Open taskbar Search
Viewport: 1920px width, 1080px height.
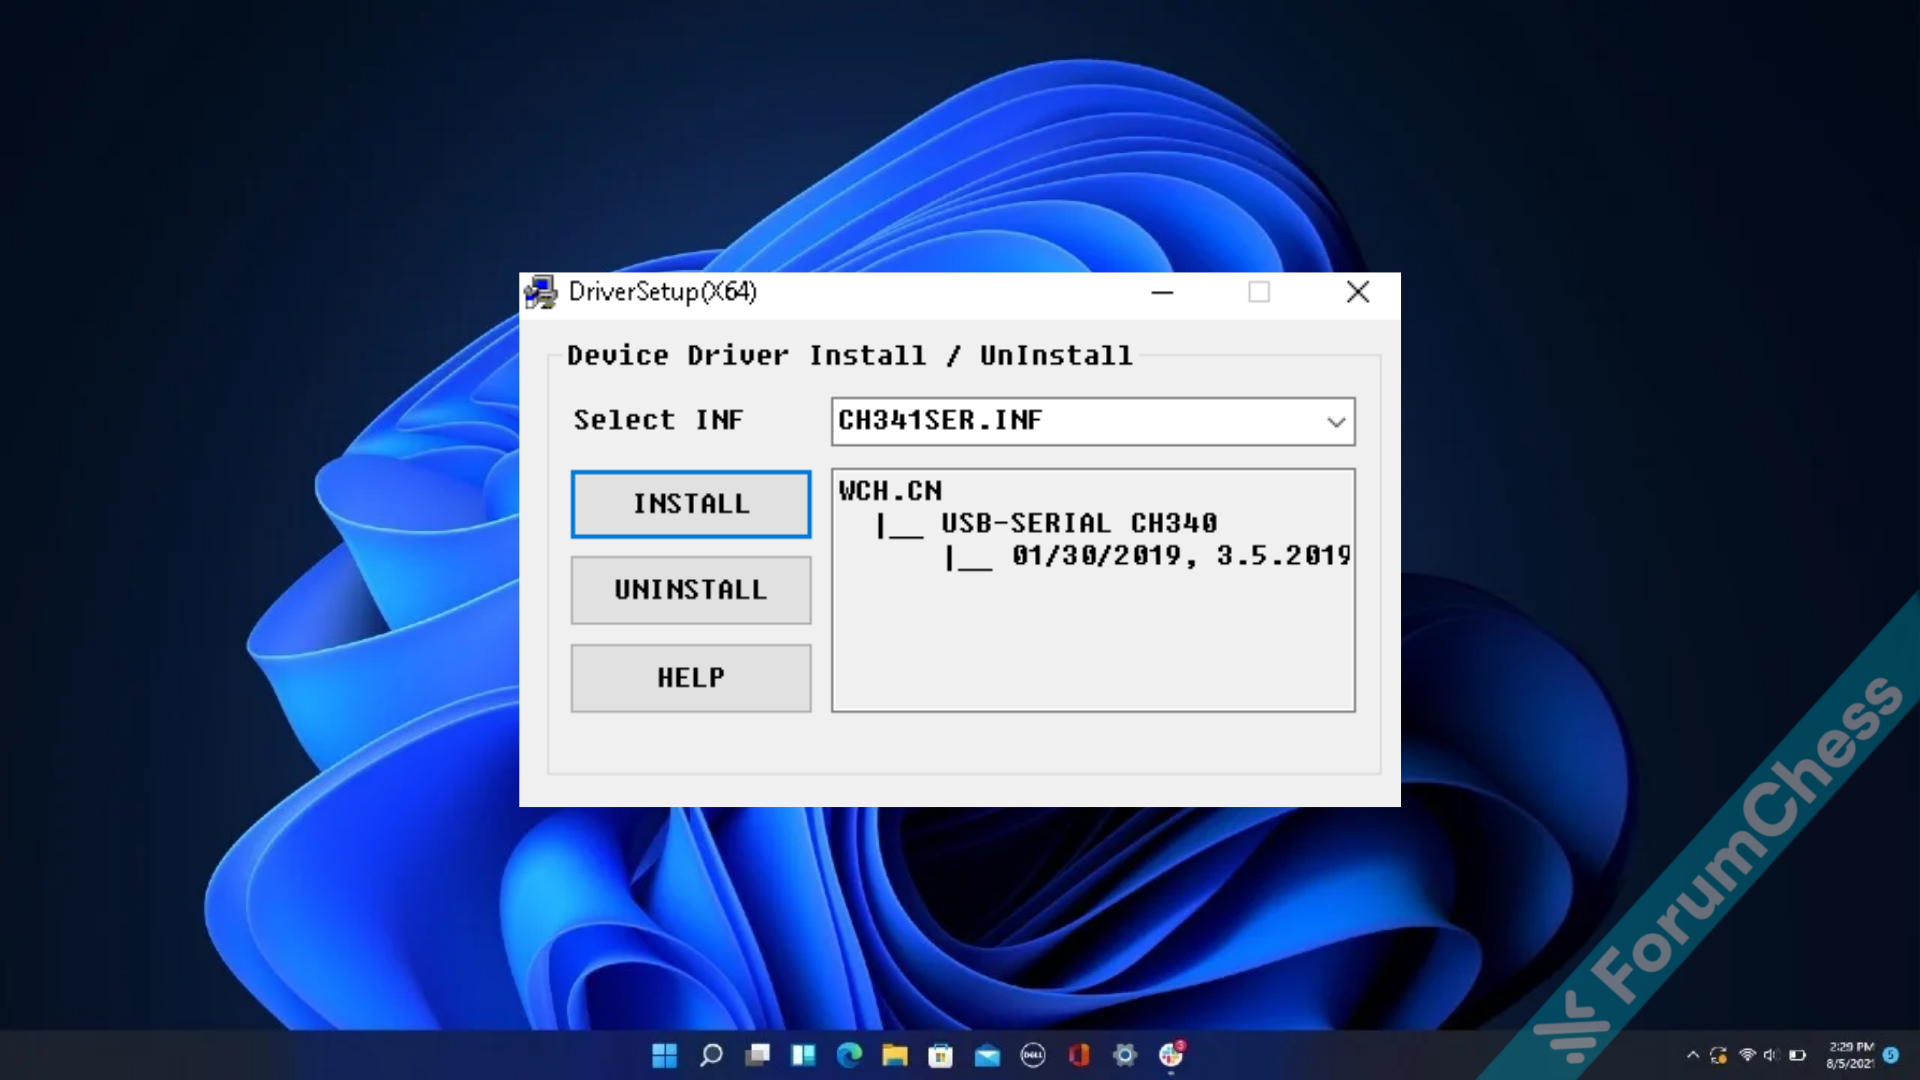(x=711, y=1055)
